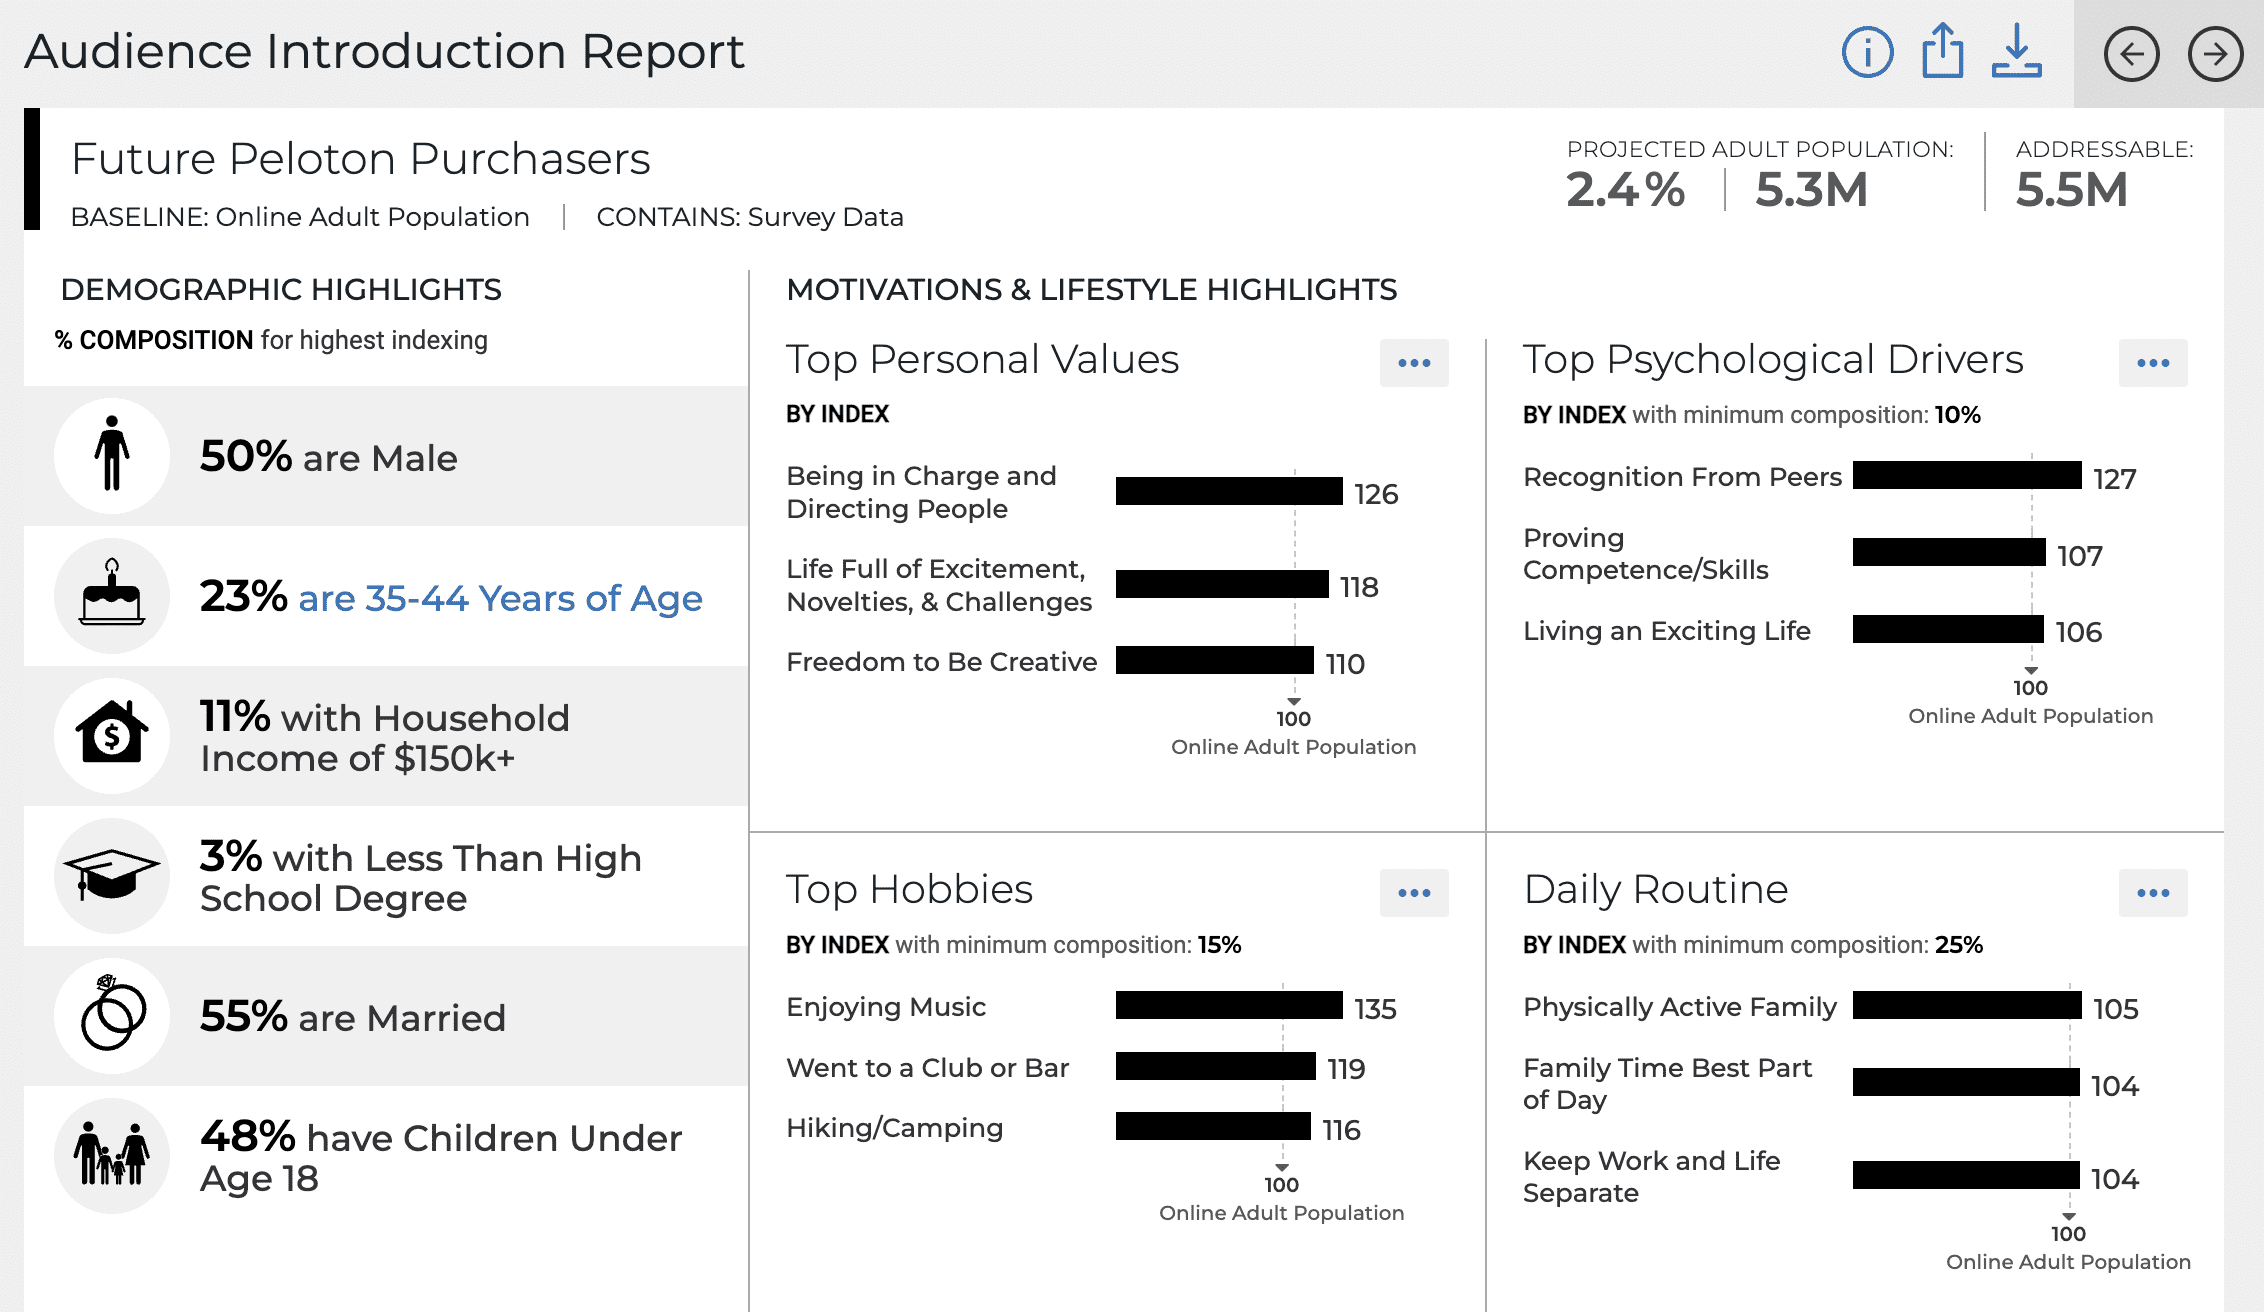The width and height of the screenshot is (2264, 1312).
Task: Click the Enjoying Music index bar
Action: coord(1228,1007)
